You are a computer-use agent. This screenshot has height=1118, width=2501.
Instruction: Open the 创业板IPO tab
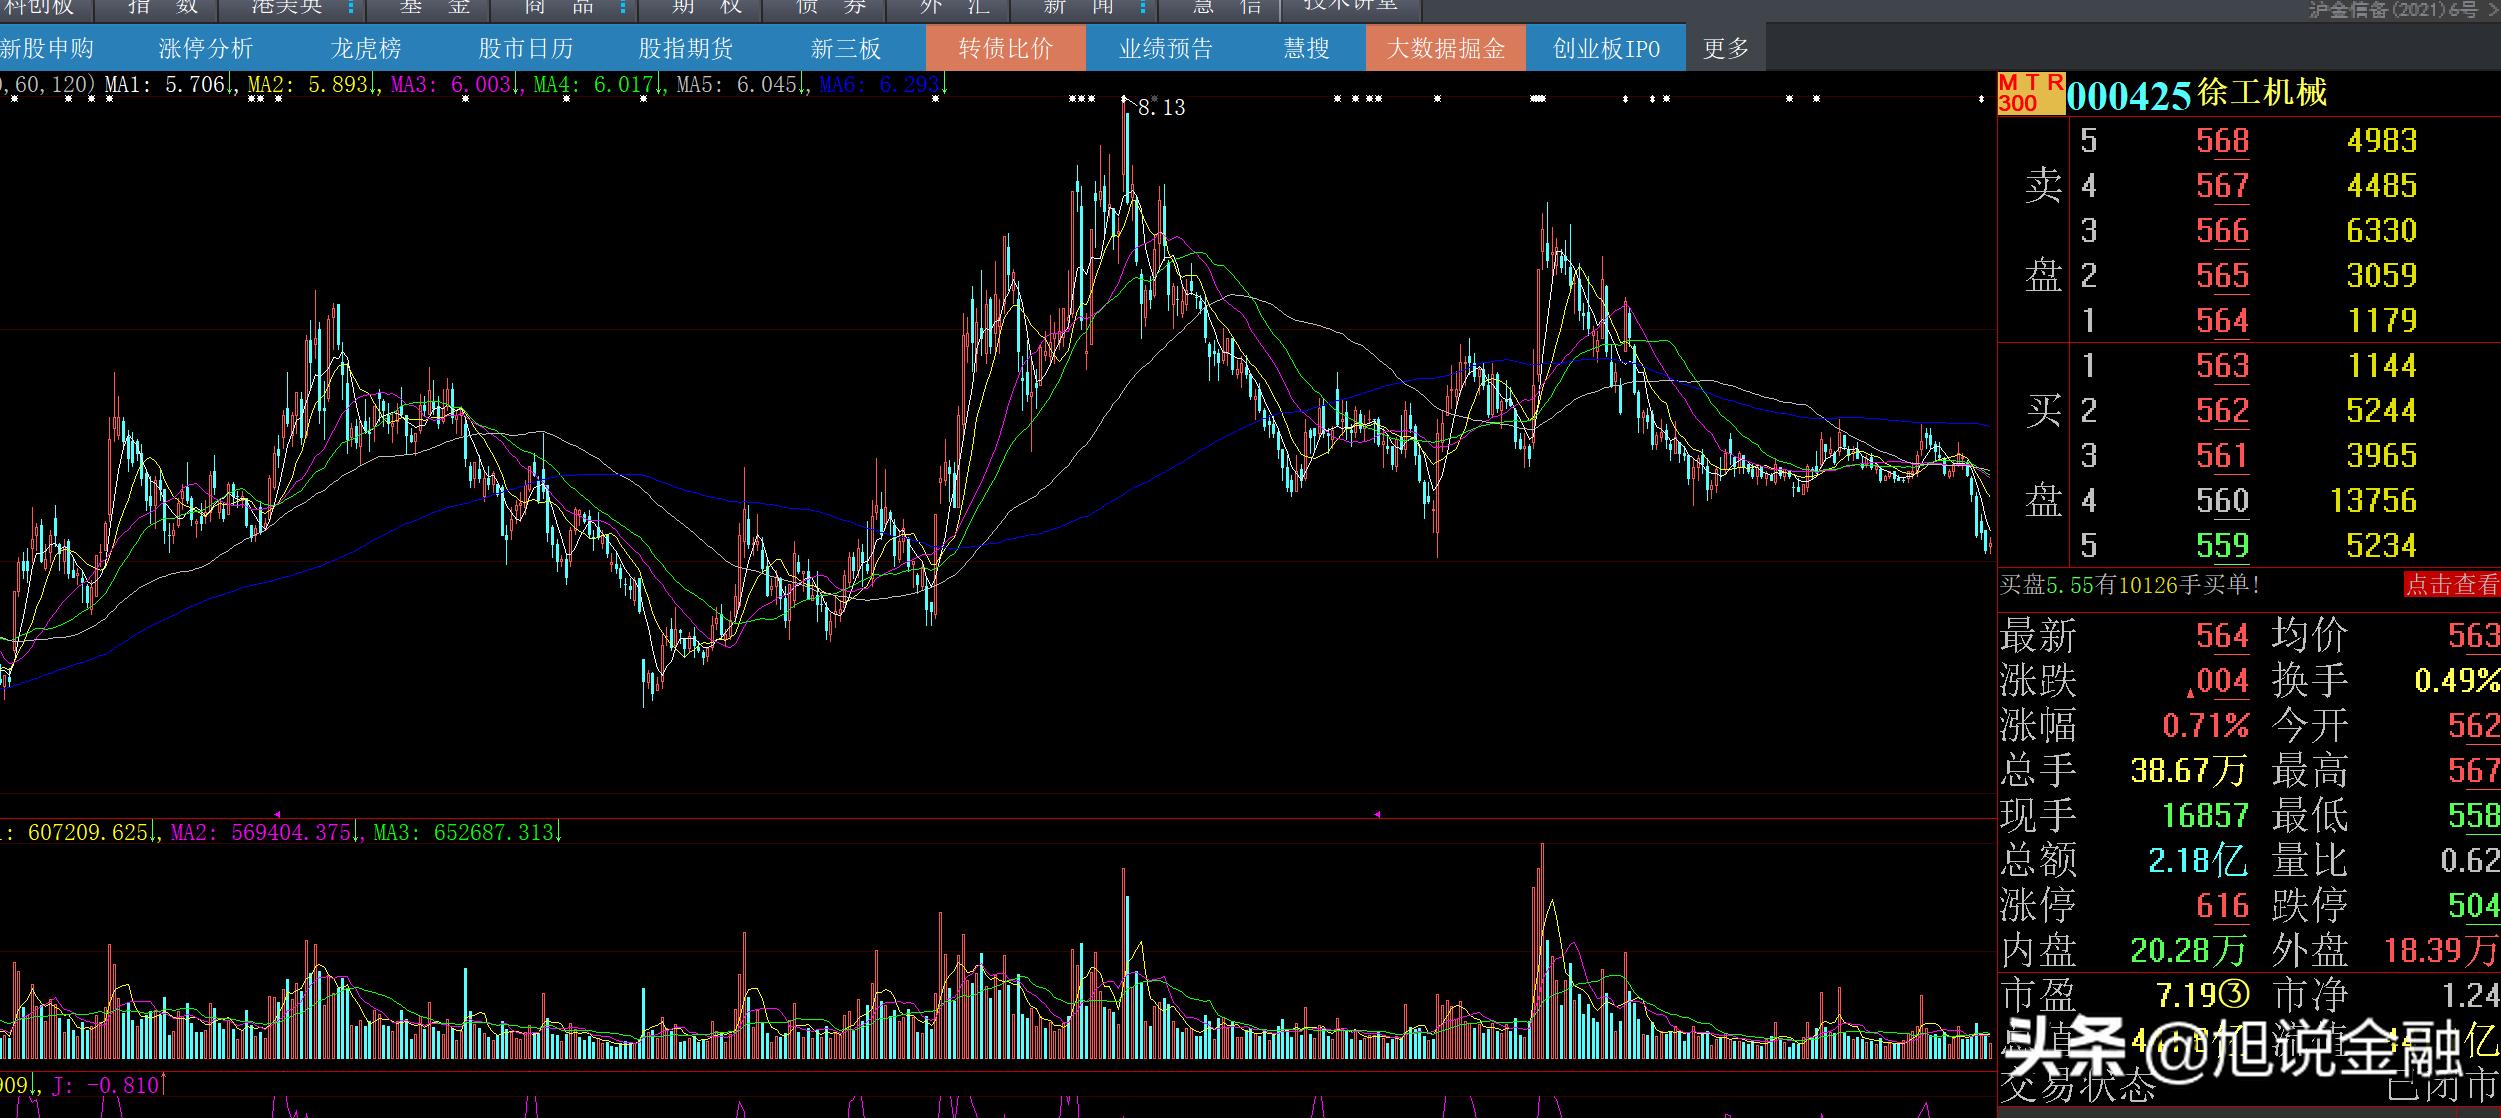click(1605, 48)
